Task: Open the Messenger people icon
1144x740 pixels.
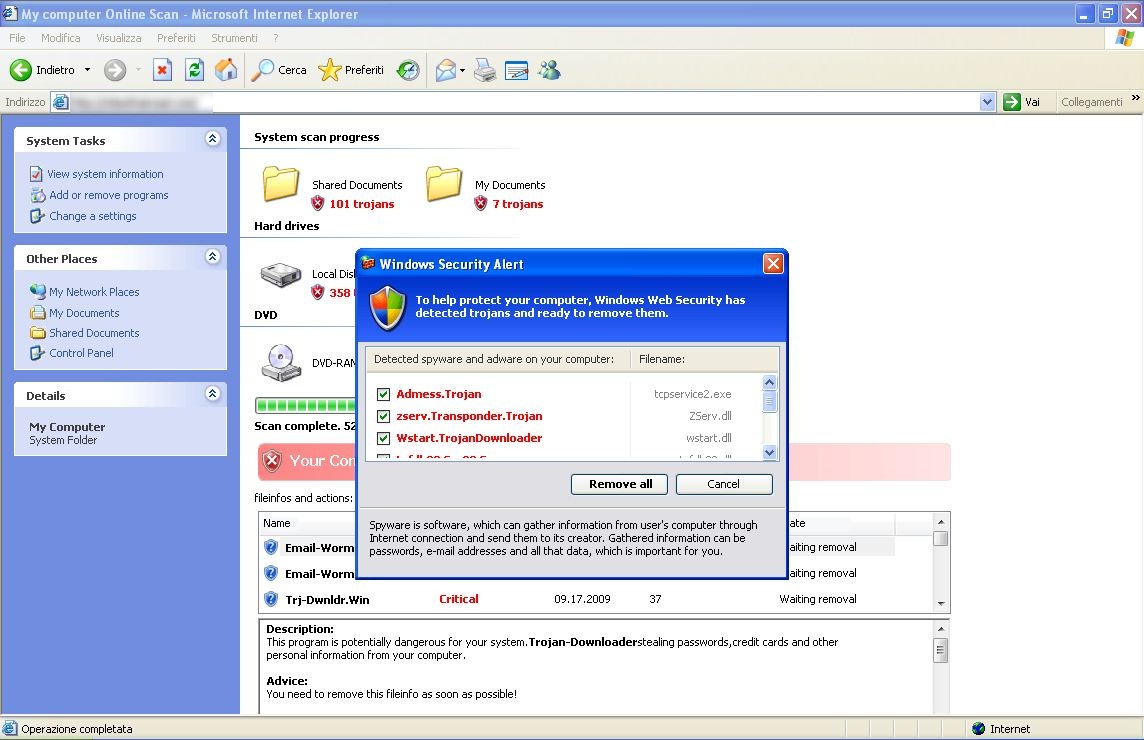Action: (549, 70)
